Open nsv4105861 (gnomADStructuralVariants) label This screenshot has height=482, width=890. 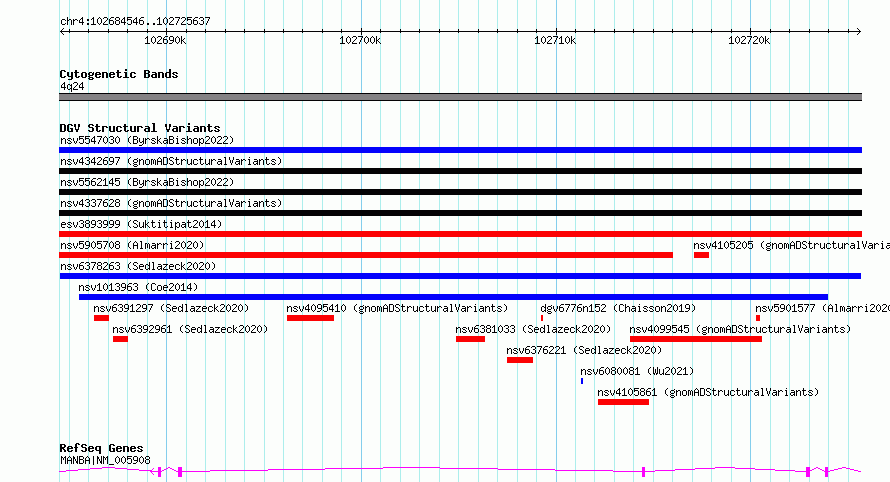coord(708,392)
